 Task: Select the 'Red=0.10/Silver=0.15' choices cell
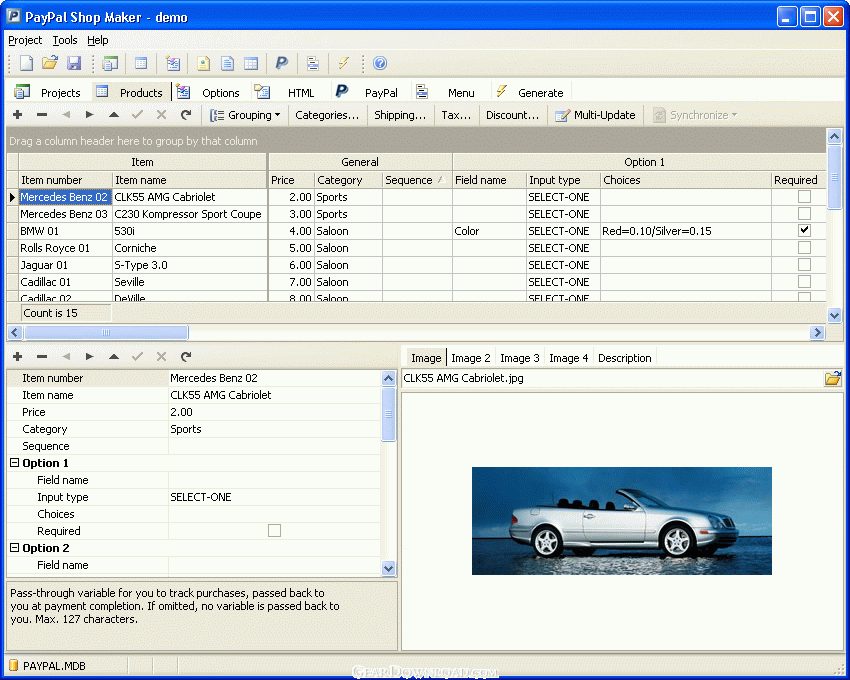[686, 231]
